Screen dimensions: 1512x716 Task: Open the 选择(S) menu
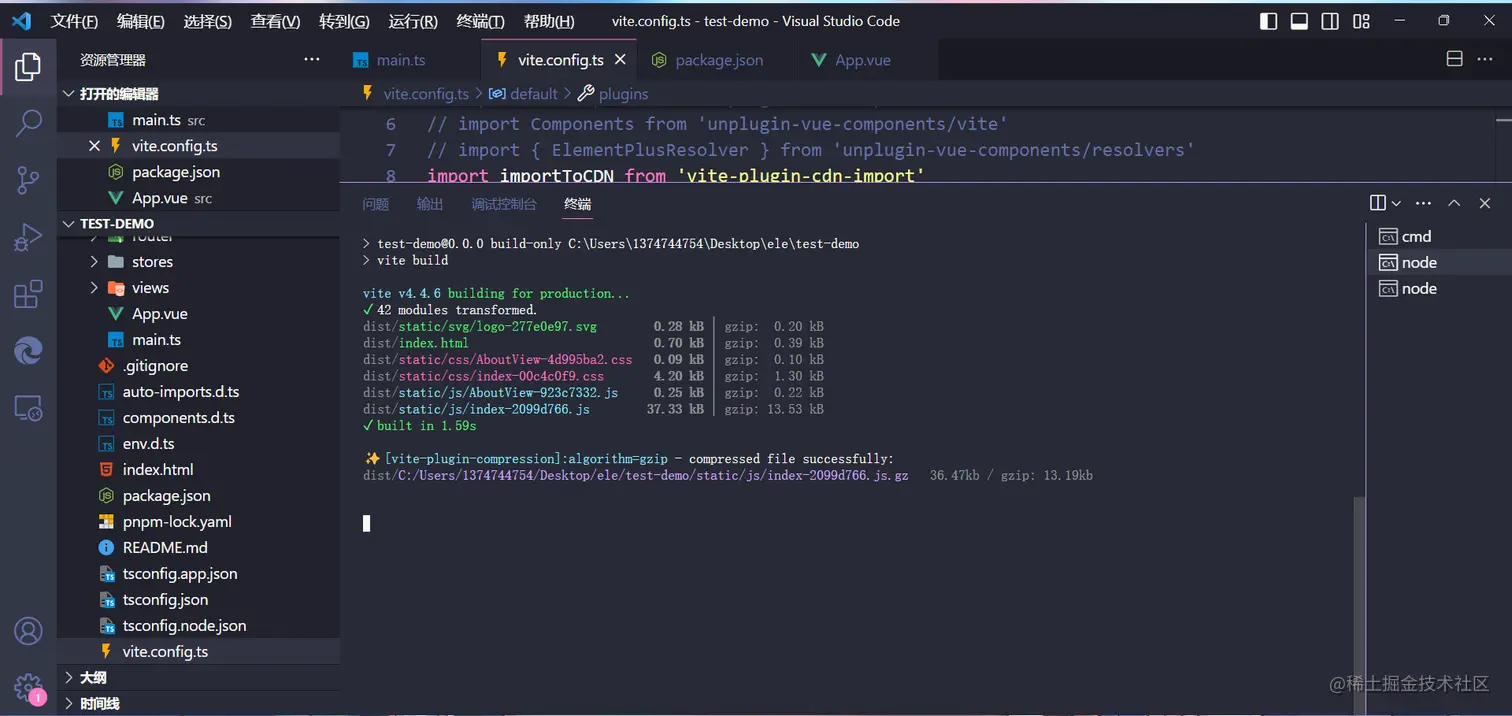tap(208, 21)
